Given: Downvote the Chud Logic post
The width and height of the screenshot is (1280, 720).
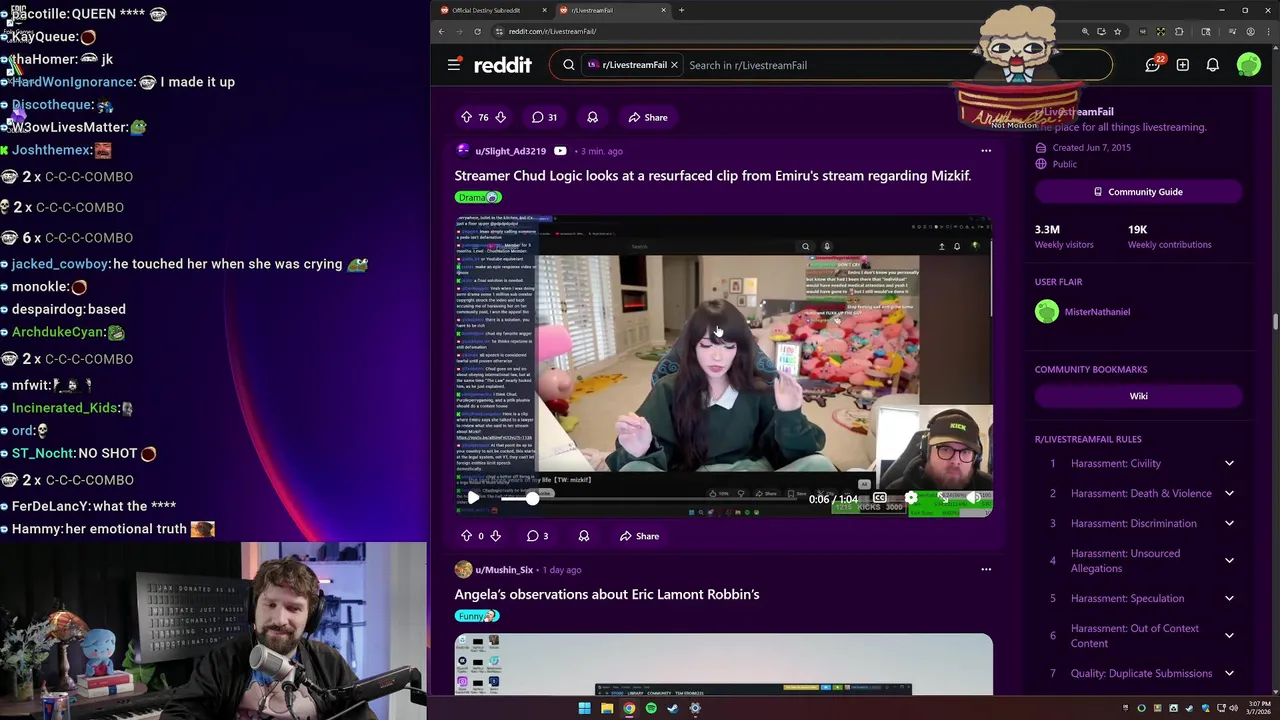Looking at the screenshot, I should 495,536.
